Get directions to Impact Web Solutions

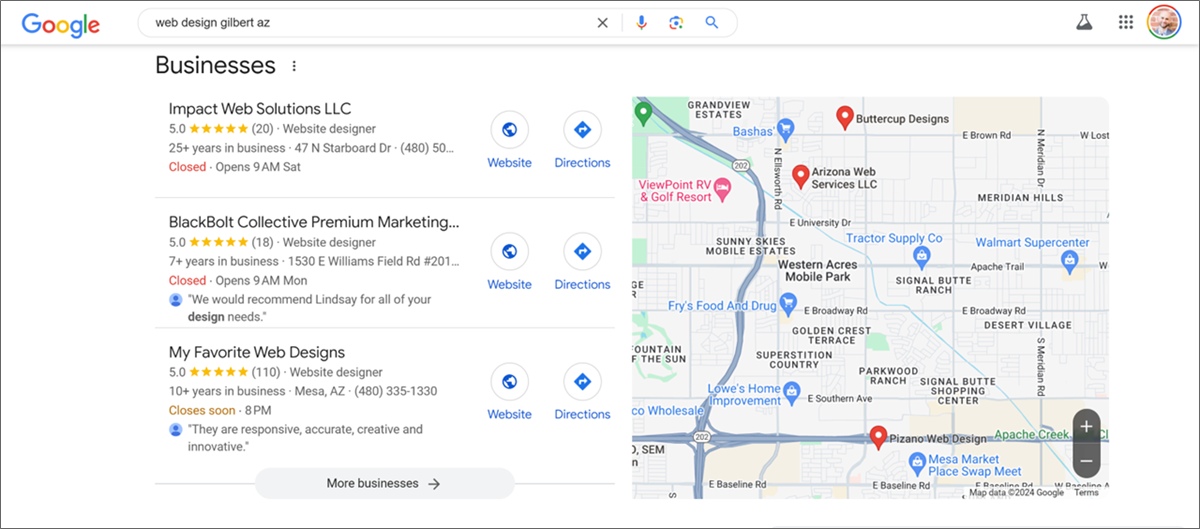tap(582, 141)
